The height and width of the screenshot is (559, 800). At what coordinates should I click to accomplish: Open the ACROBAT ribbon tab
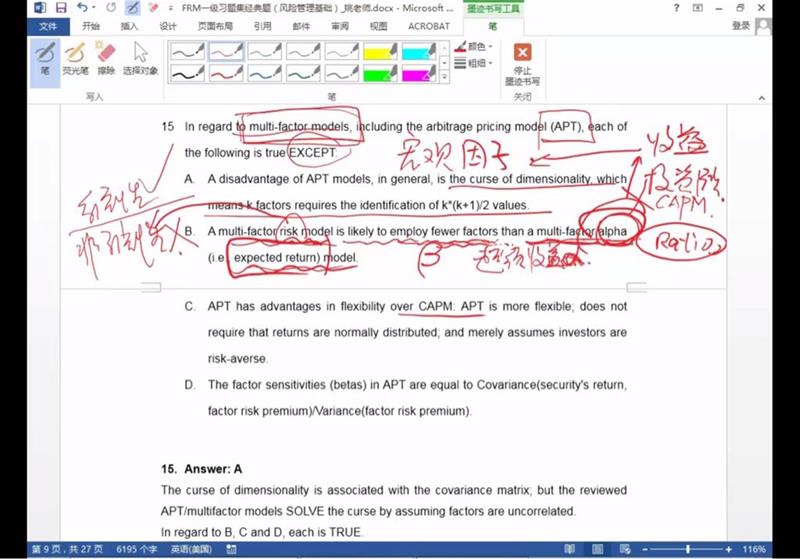click(431, 26)
